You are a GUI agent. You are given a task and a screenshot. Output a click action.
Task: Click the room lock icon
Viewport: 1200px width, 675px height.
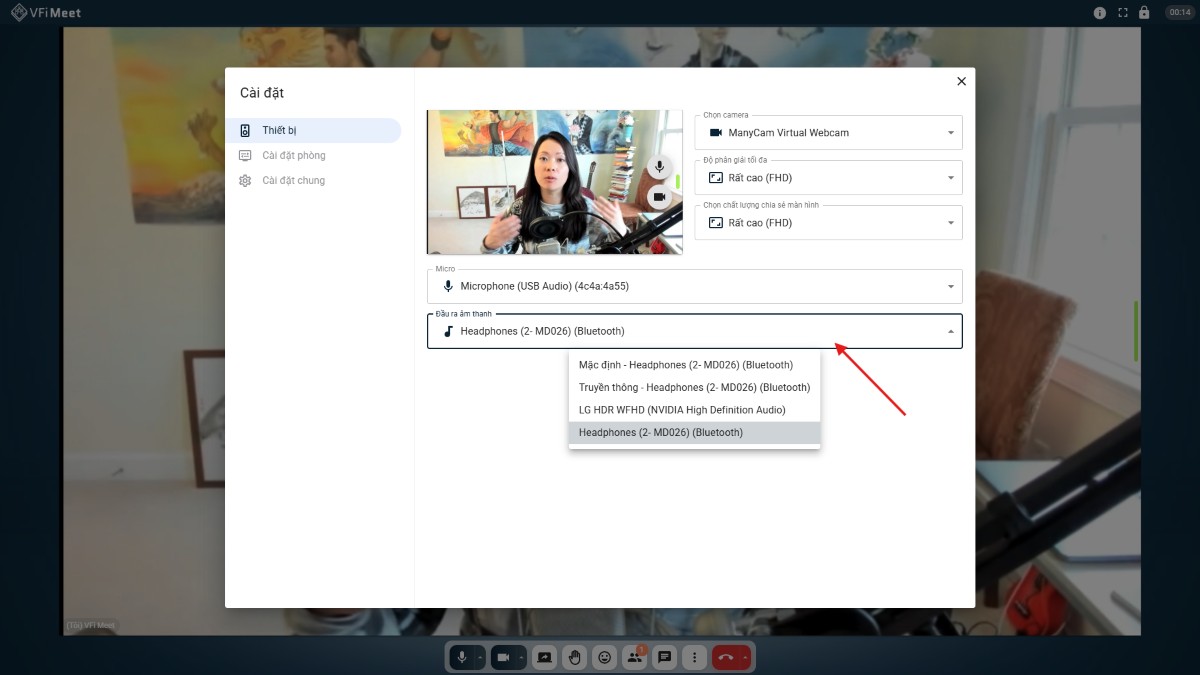(x=1144, y=13)
